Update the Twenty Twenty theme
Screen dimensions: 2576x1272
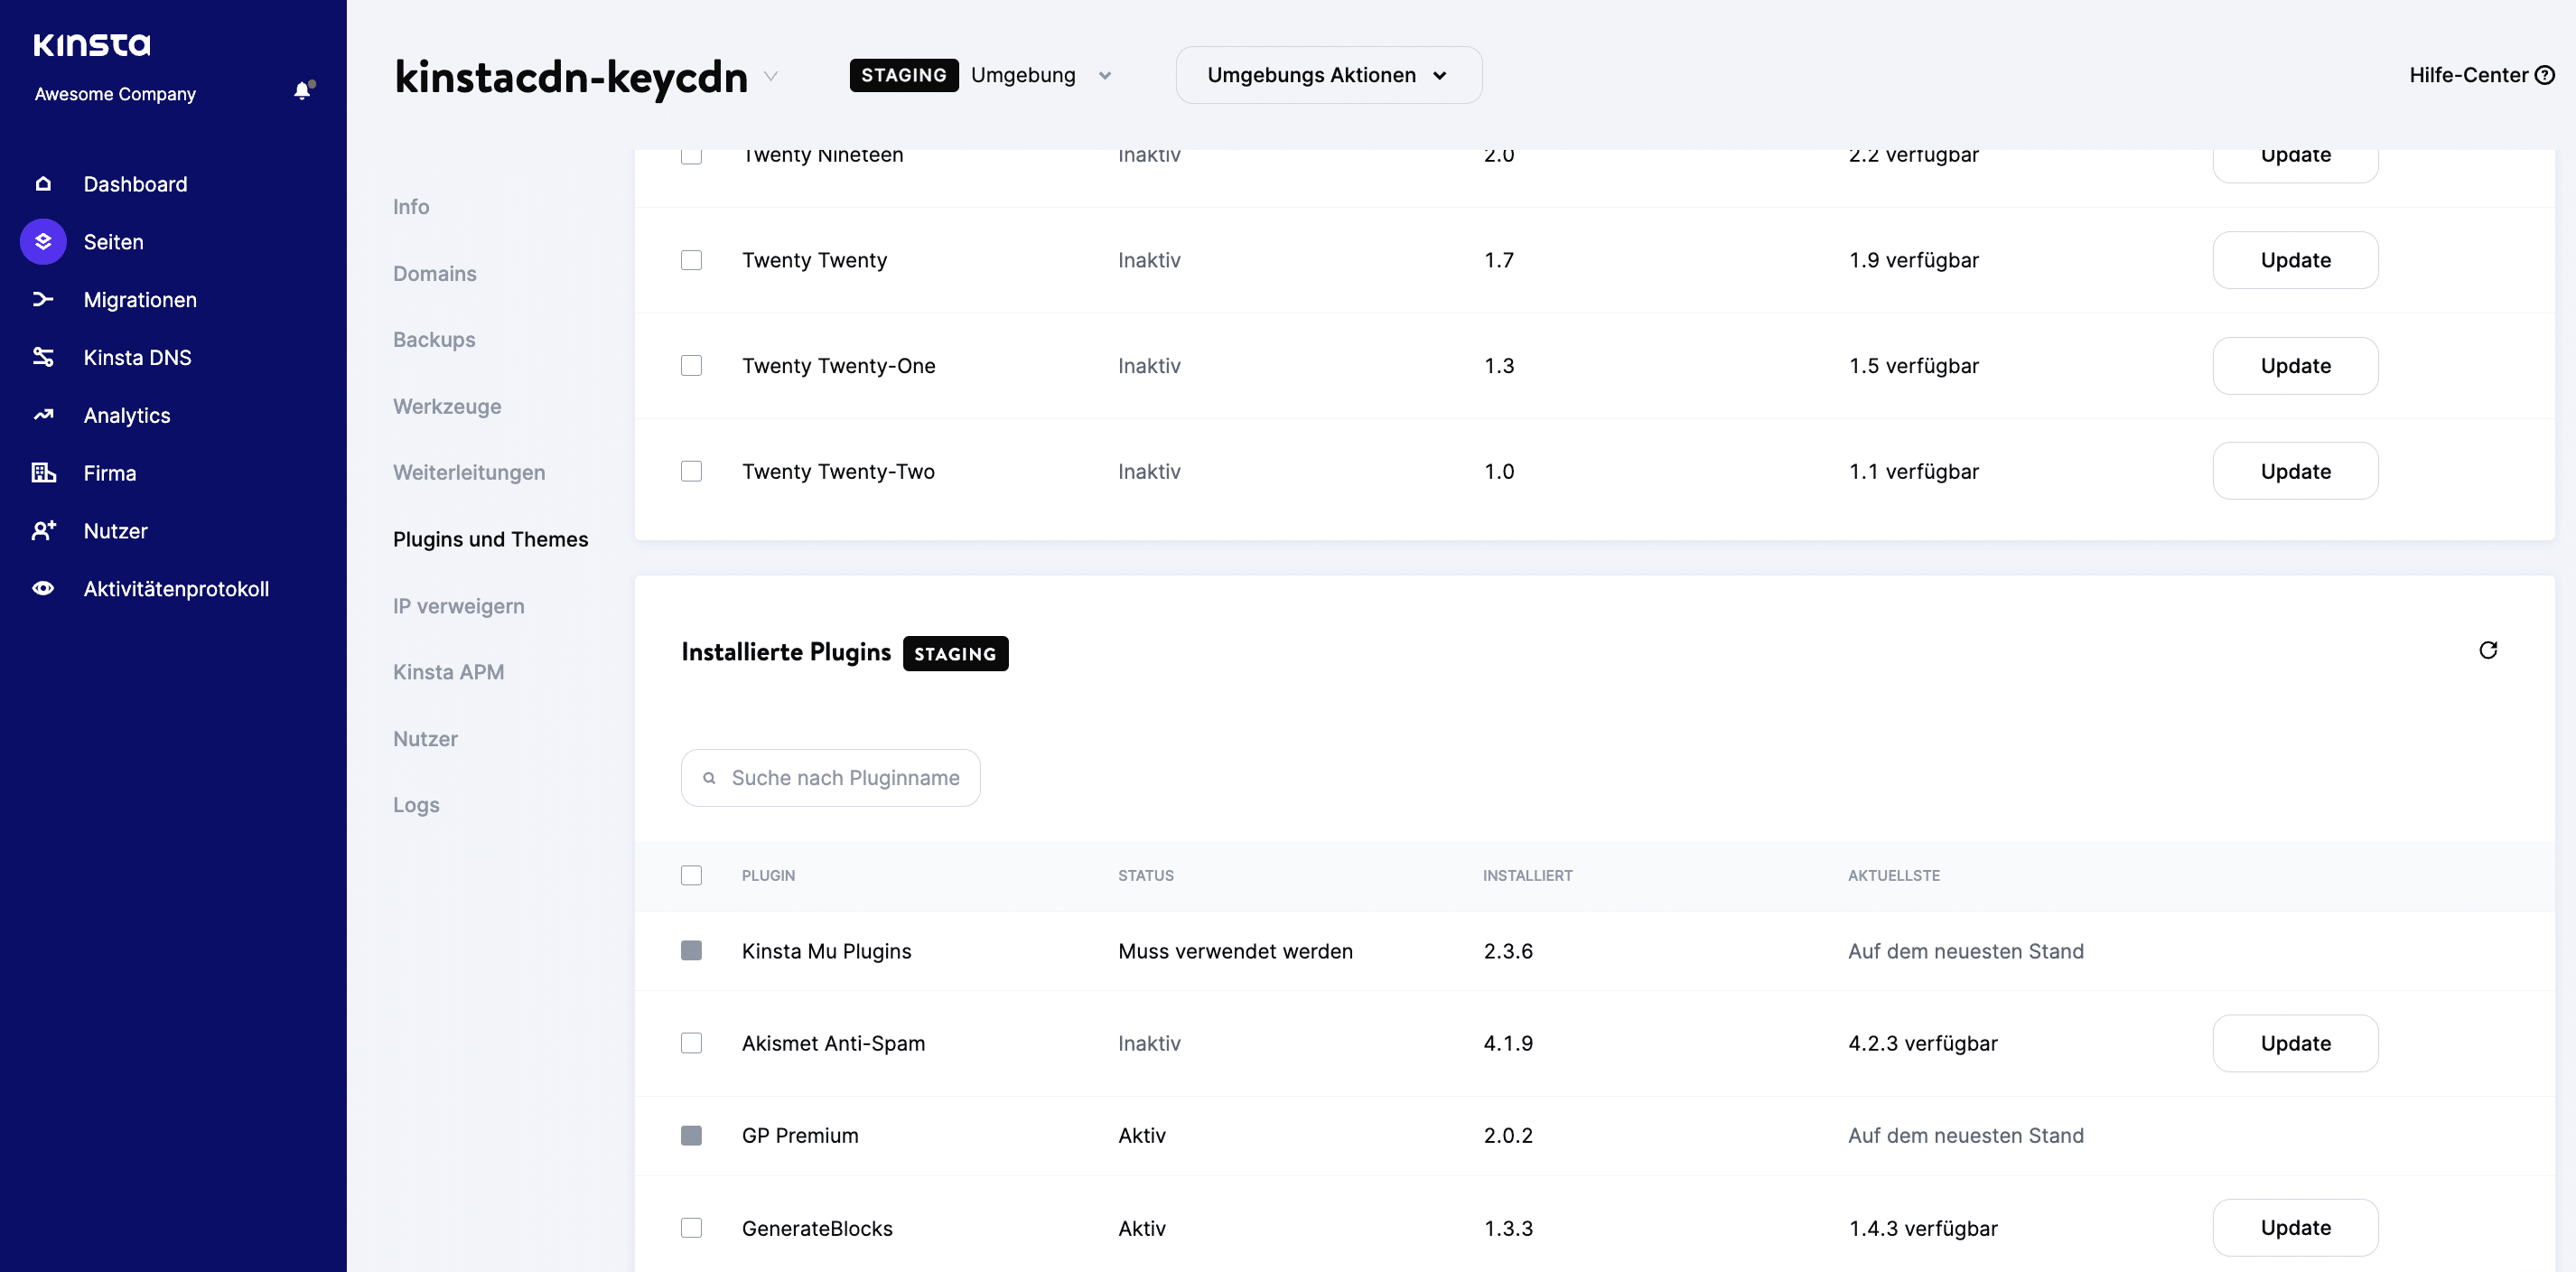2295,260
